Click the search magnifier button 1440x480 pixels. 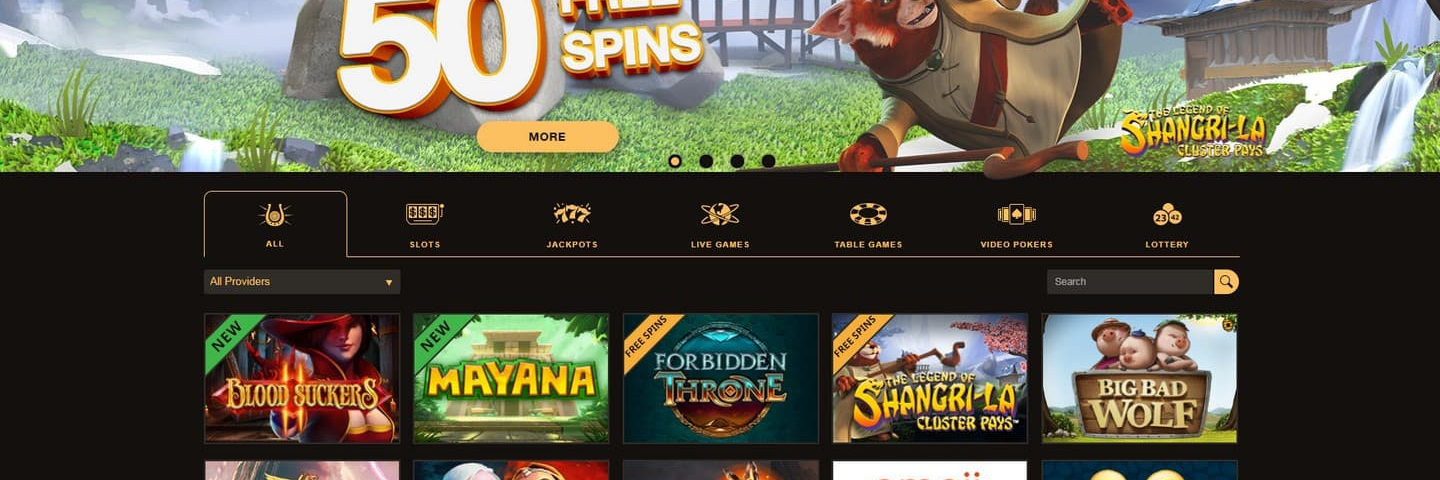1227,282
